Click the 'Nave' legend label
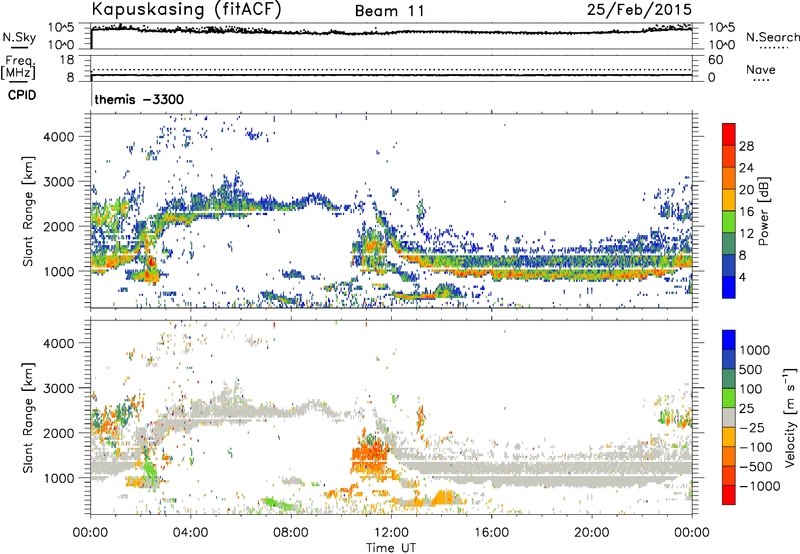This screenshot has width=800, height=554. pyautogui.click(x=761, y=69)
